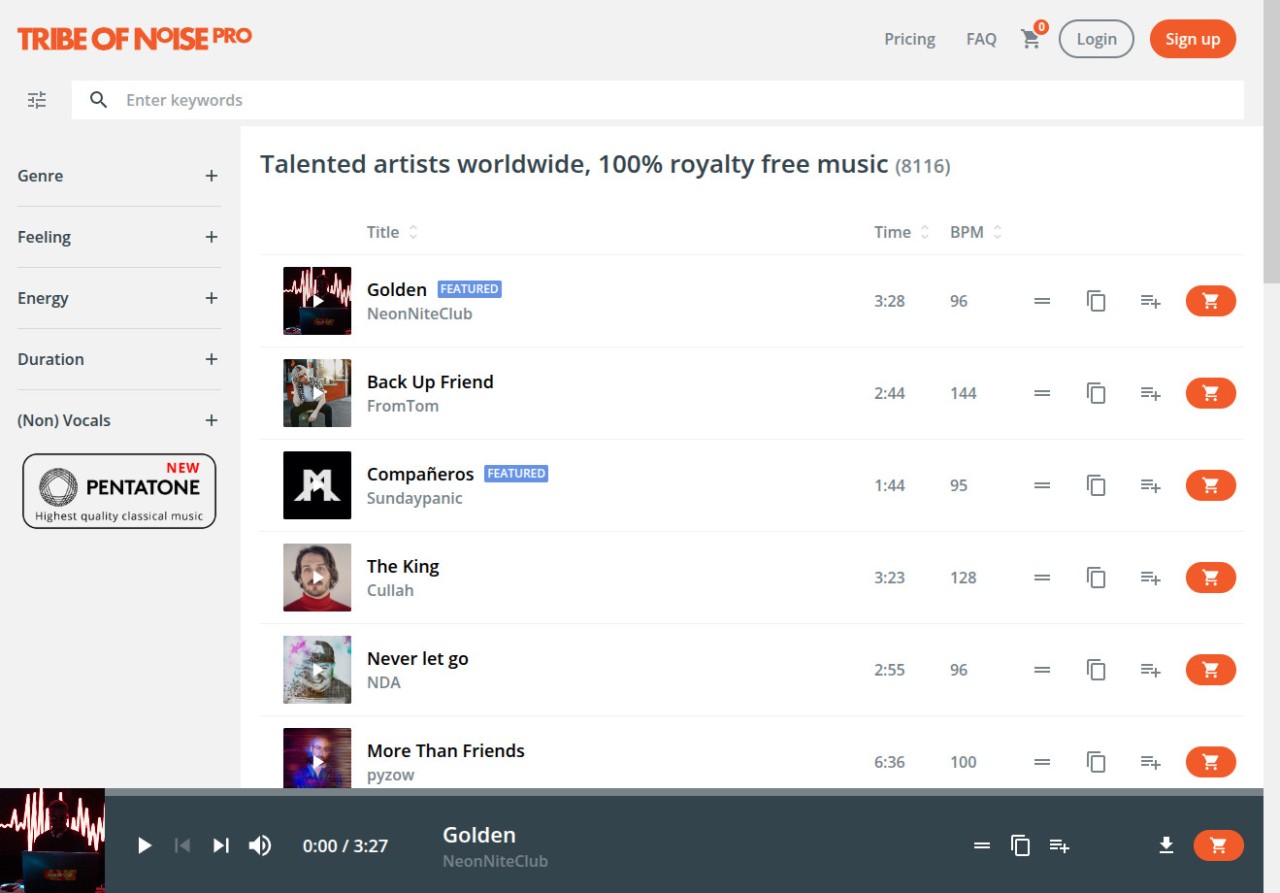Play Golden from the bottom player
1280x893 pixels.
point(144,846)
